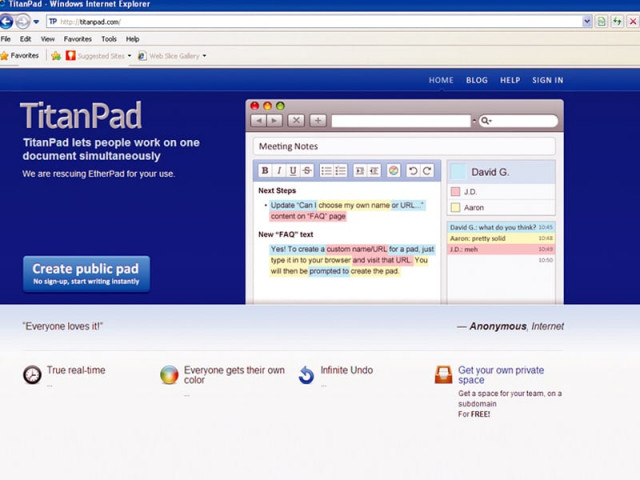
Task: Open the File menu
Action: (6, 39)
